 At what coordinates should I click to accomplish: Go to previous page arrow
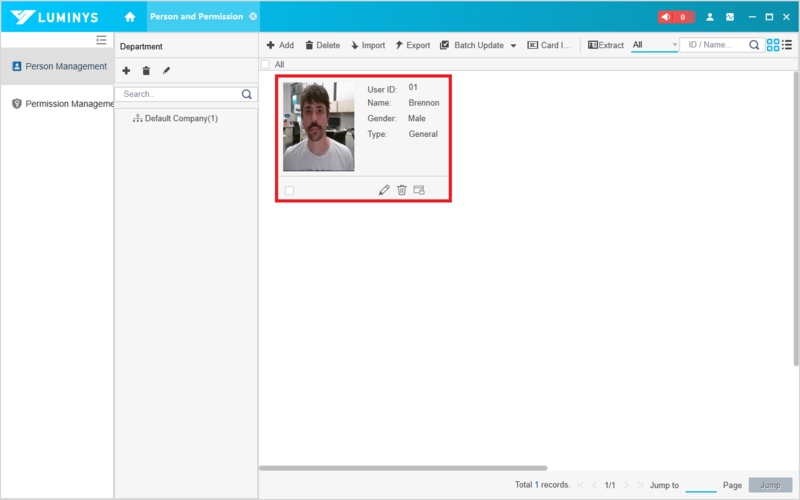click(594, 485)
